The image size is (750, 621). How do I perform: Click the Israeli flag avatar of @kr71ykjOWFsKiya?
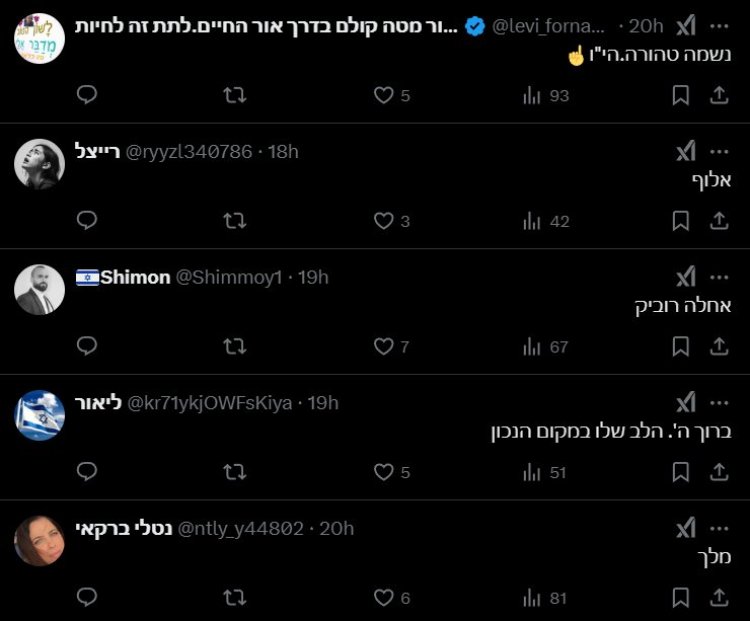click(x=39, y=415)
